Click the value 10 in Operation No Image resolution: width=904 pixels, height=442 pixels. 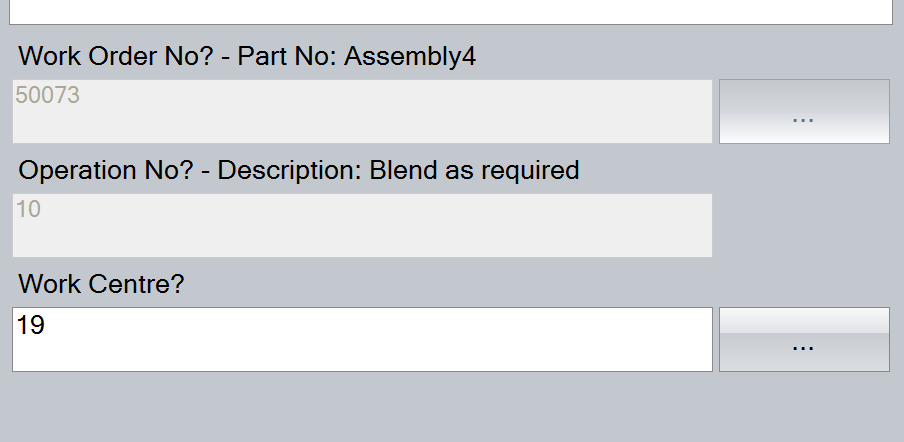point(28,210)
